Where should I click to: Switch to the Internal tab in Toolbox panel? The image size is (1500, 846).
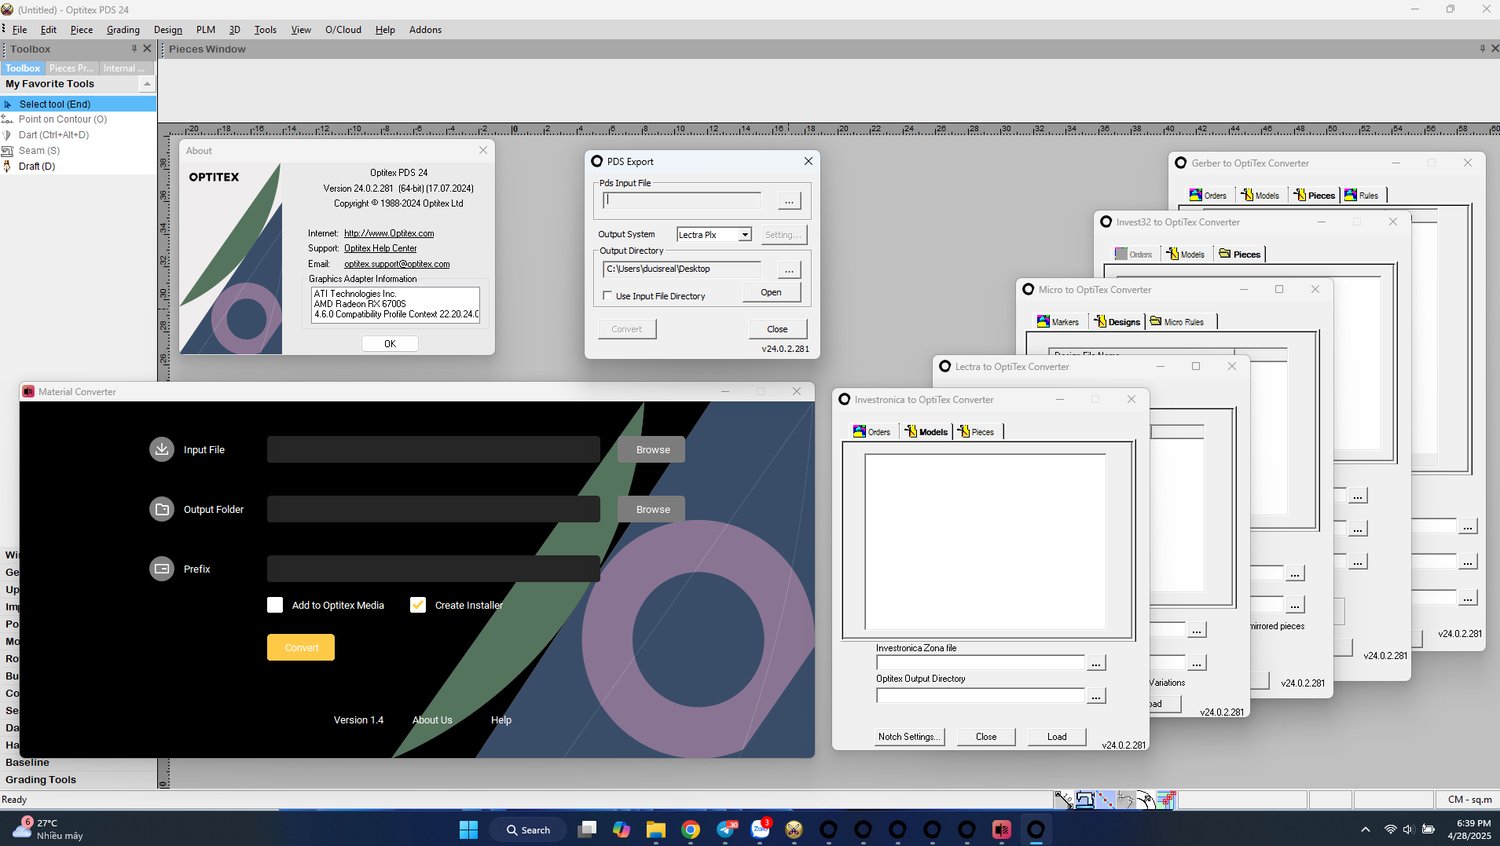tap(124, 68)
